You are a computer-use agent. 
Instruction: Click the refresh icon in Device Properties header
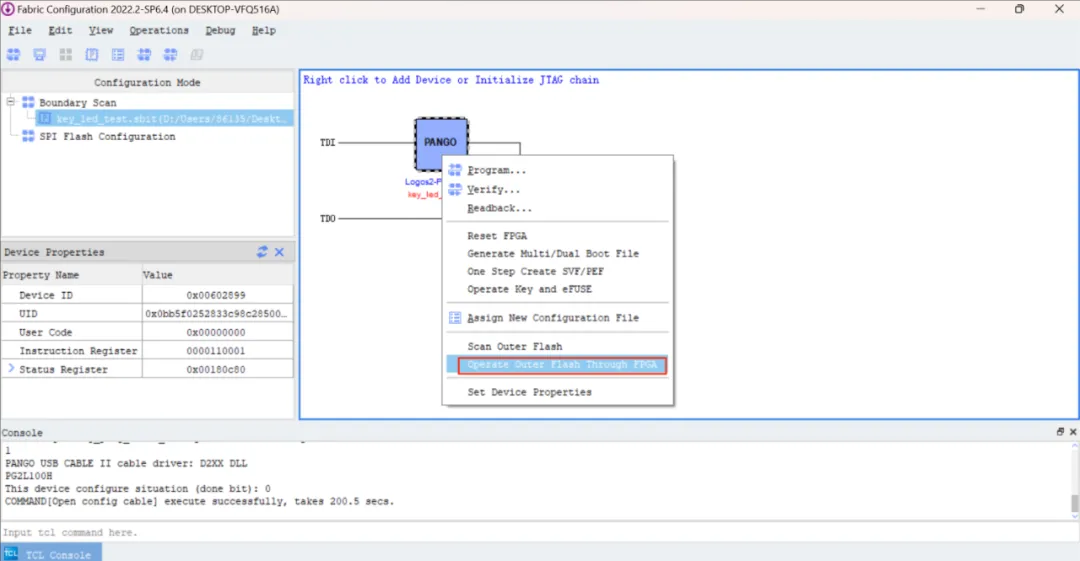pyautogui.click(x=262, y=252)
